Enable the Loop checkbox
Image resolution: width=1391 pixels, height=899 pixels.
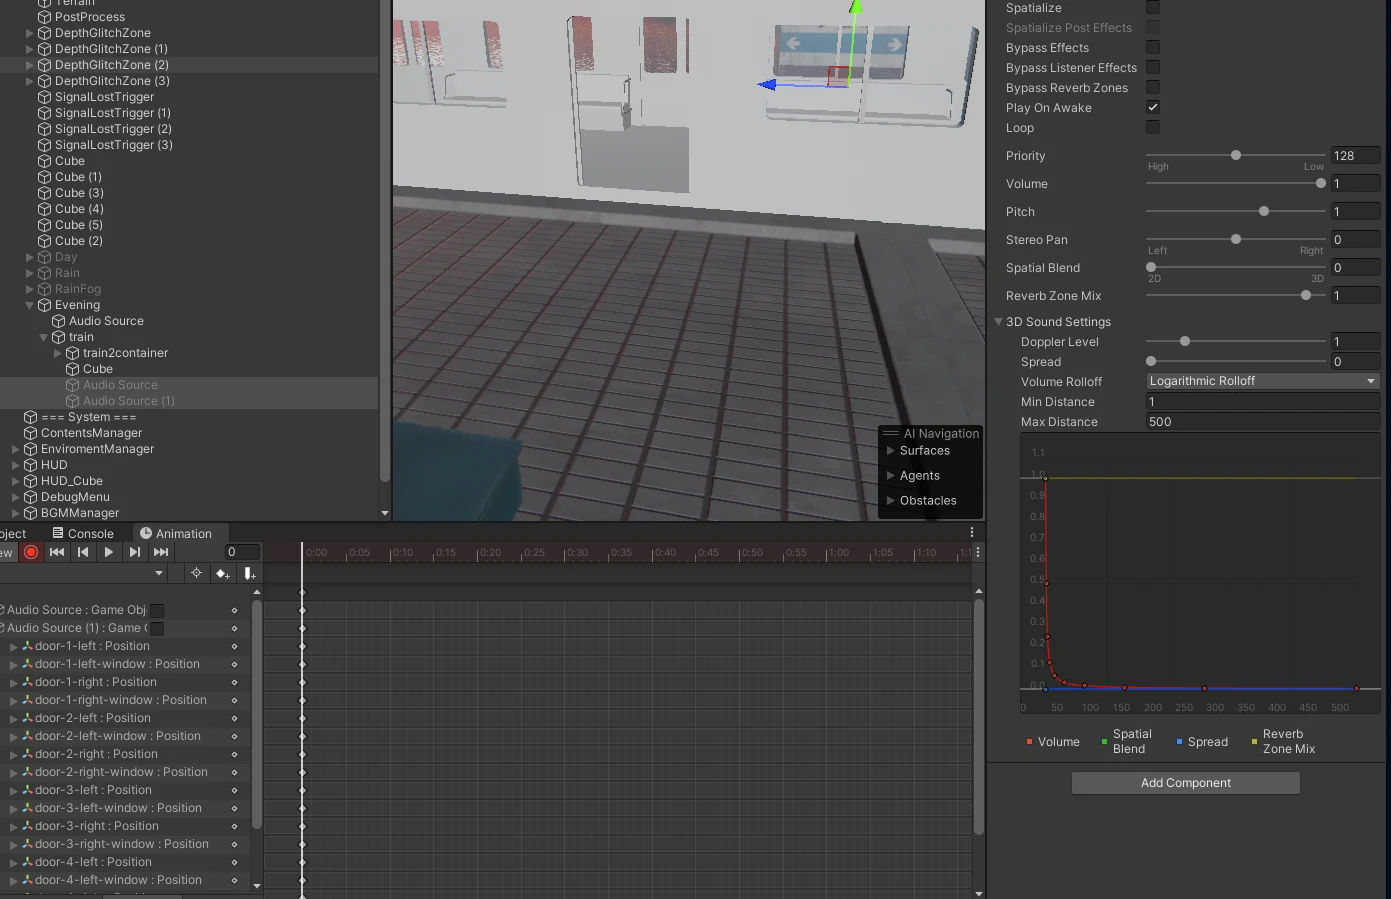tap(1153, 127)
